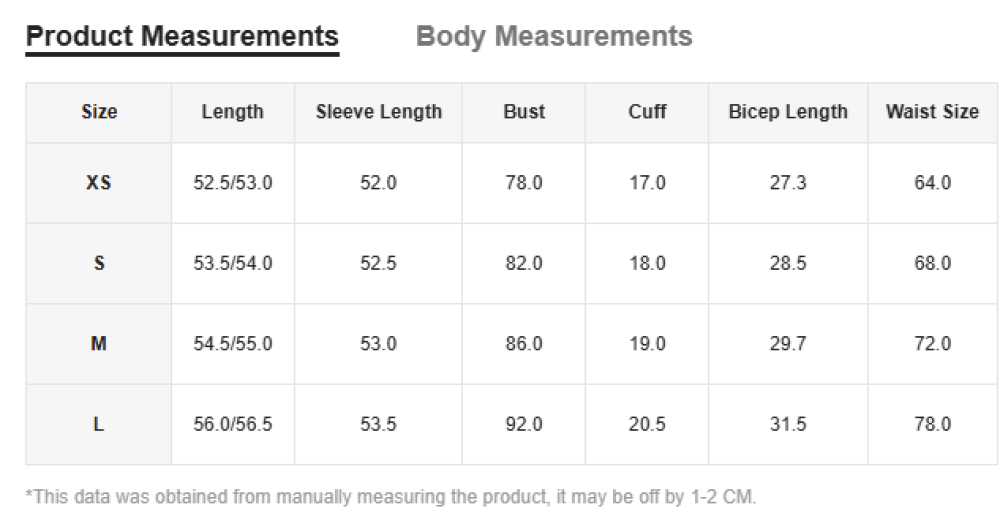The image size is (1000, 516).
Task: Click the Bust column header
Action: click(x=524, y=112)
